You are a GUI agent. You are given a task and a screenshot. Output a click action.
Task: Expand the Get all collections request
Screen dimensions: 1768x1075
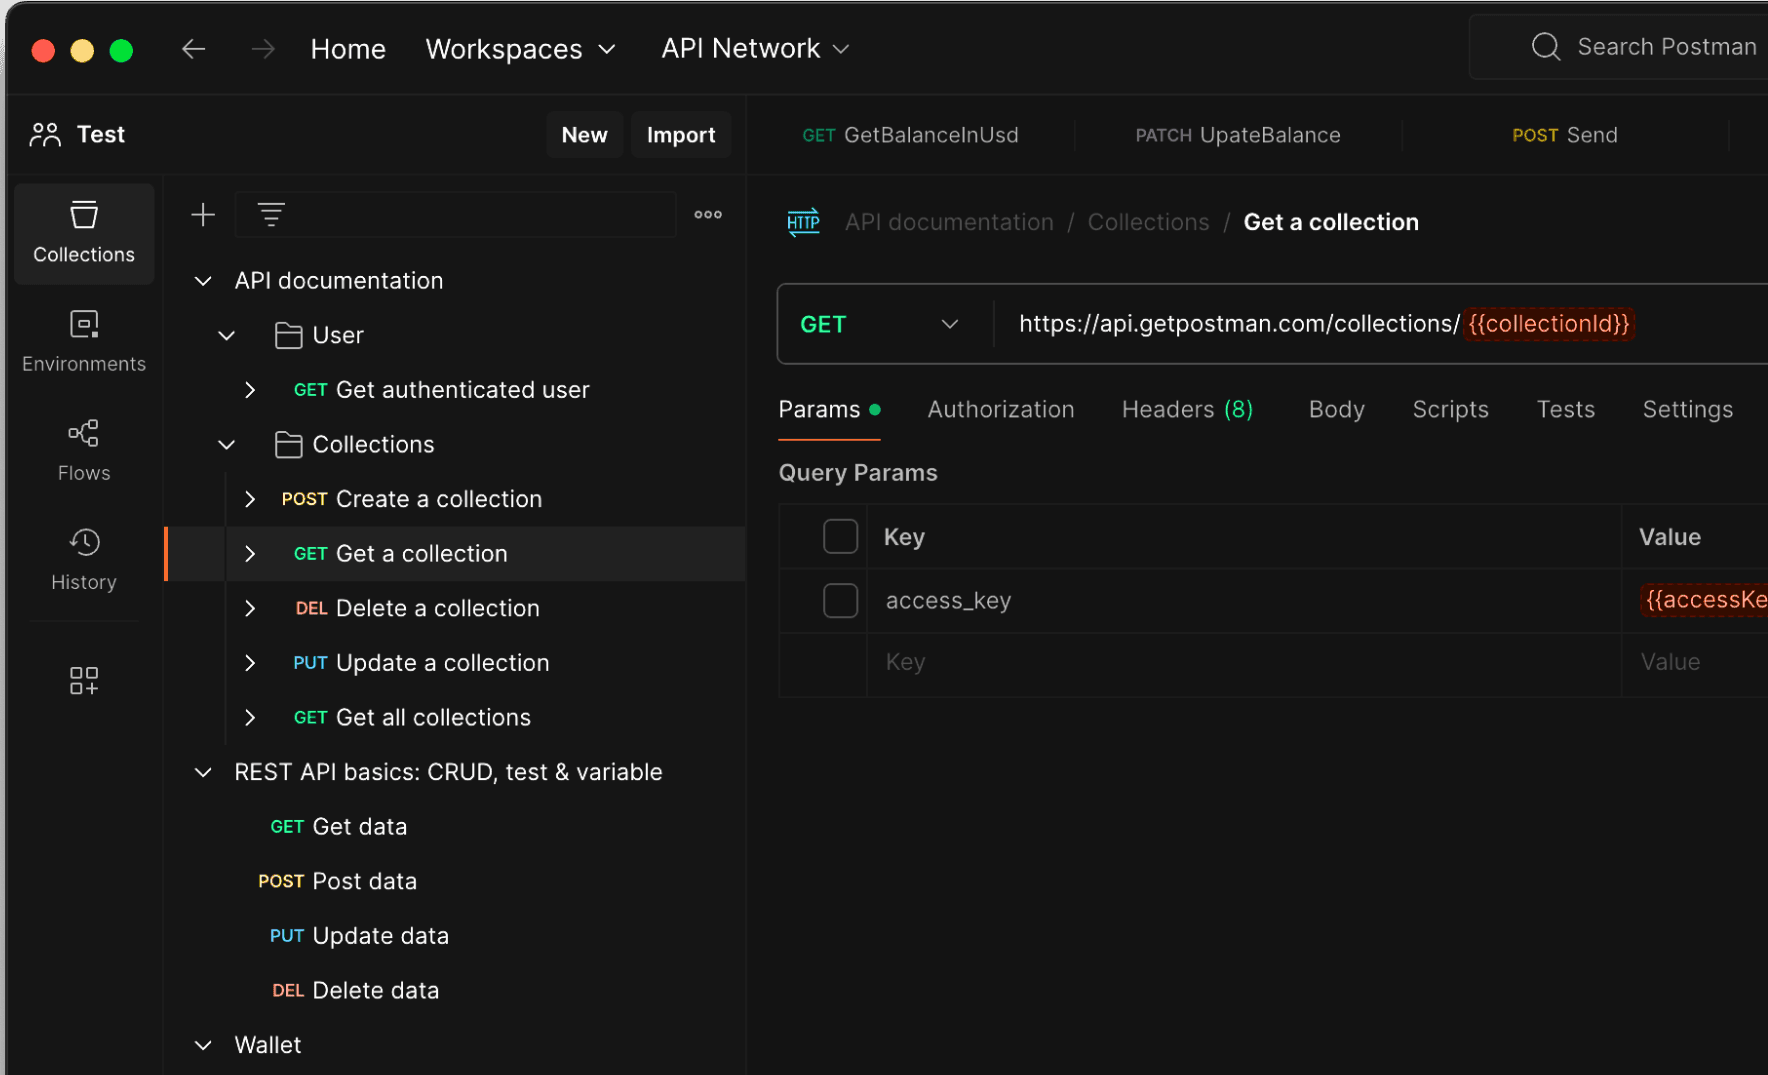click(x=250, y=717)
